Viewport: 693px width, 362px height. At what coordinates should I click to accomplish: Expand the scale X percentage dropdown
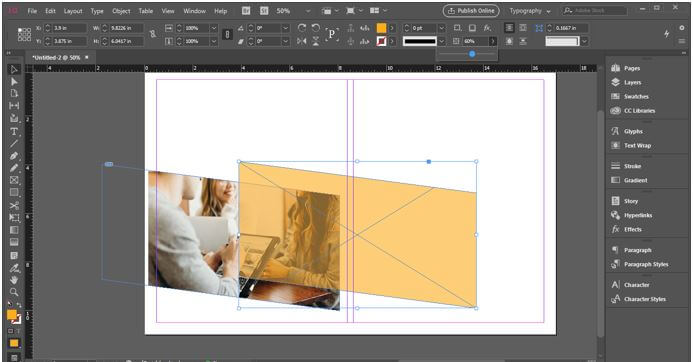click(213, 28)
